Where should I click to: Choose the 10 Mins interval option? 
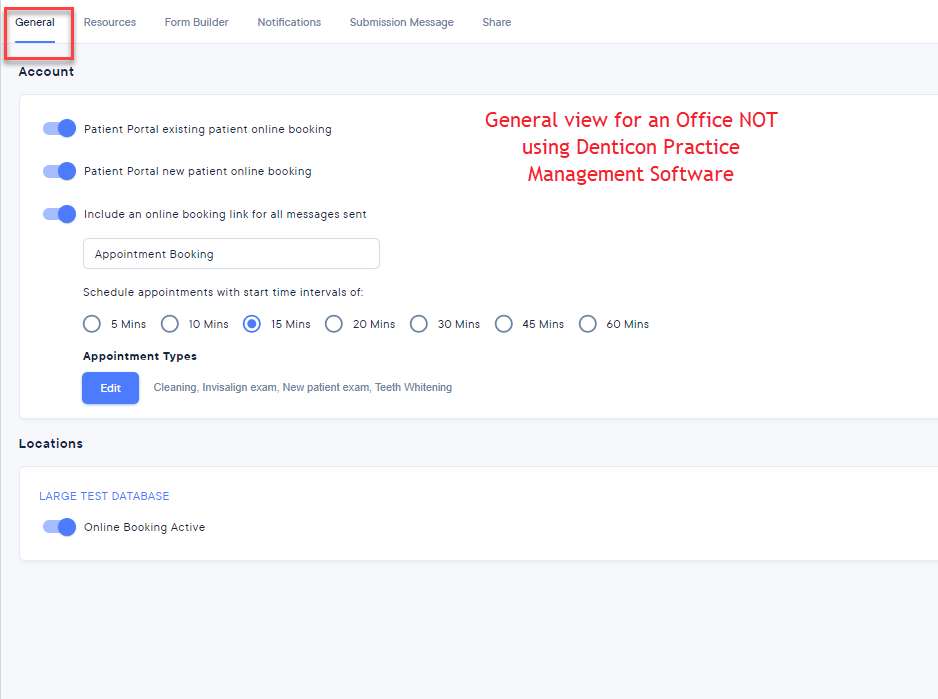tap(170, 324)
